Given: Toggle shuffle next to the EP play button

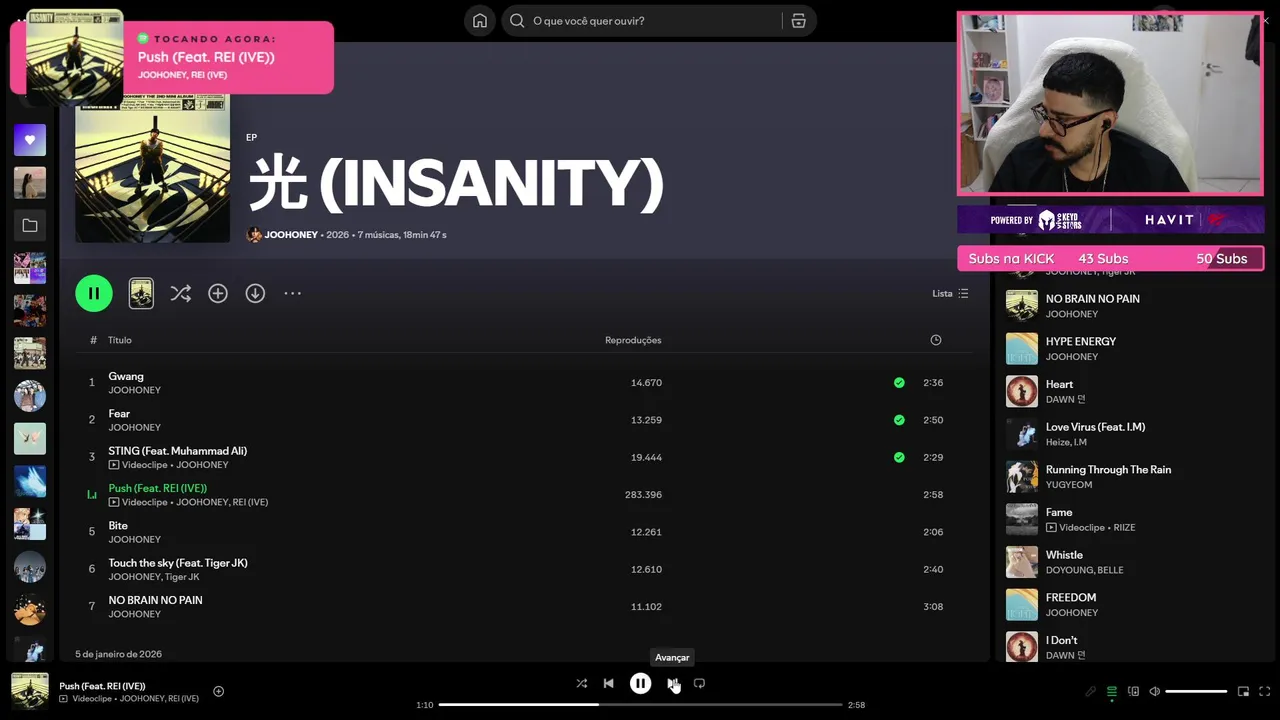Looking at the screenshot, I should 180,293.
